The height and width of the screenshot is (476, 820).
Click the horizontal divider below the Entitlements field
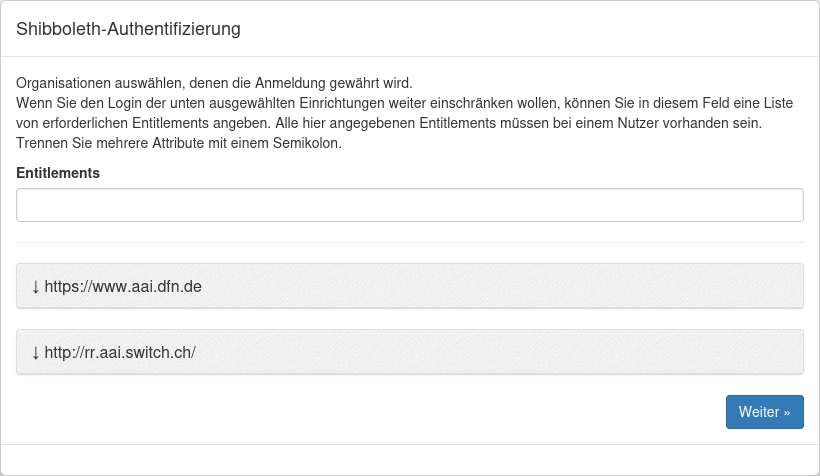tap(410, 242)
